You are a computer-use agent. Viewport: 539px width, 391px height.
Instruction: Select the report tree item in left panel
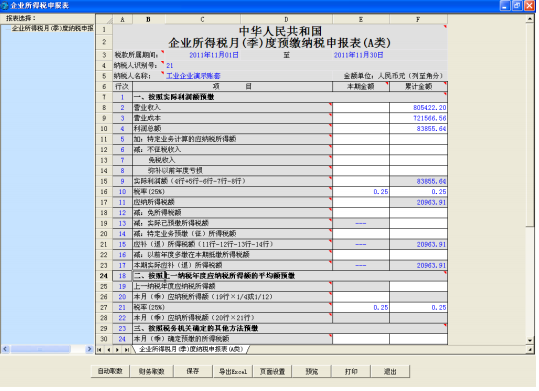[x=52, y=29]
